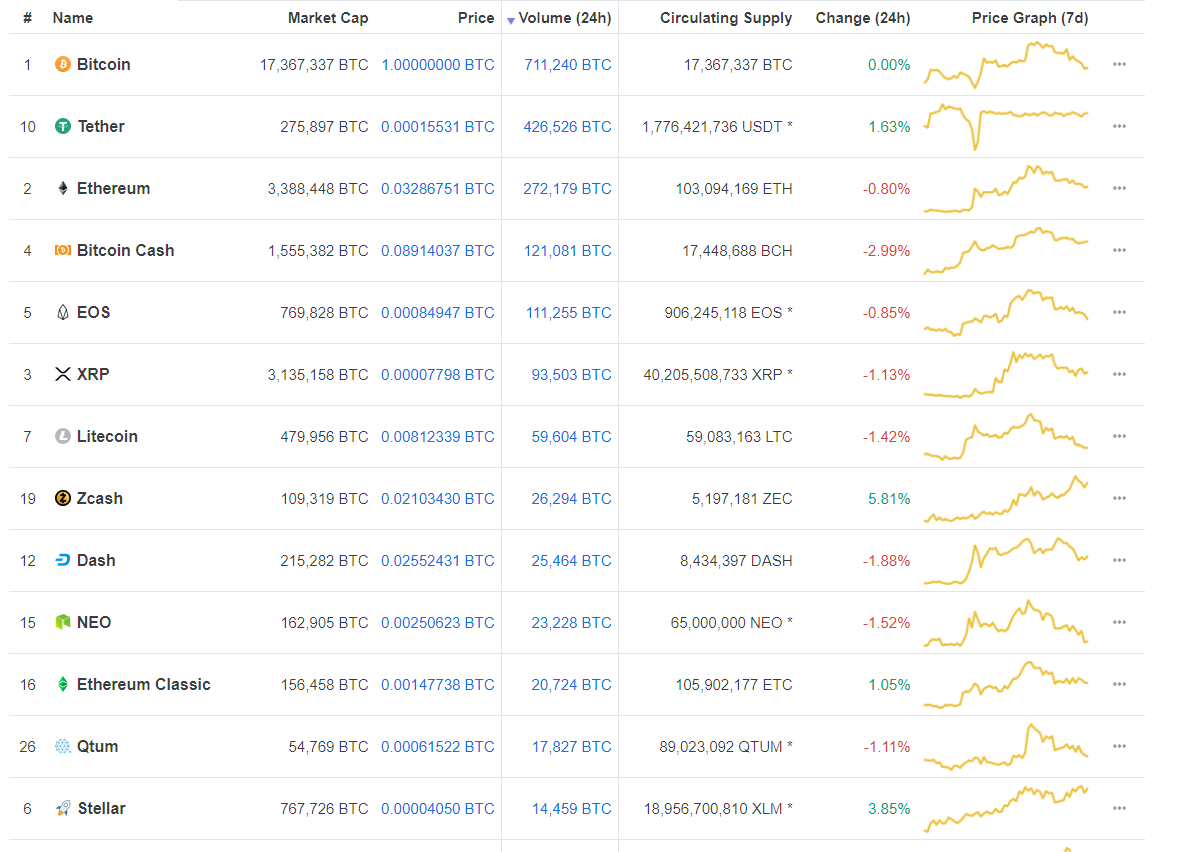Screen dimensions: 1179x852
Task: Open the more-options menu for Tether
Action: click(1120, 126)
